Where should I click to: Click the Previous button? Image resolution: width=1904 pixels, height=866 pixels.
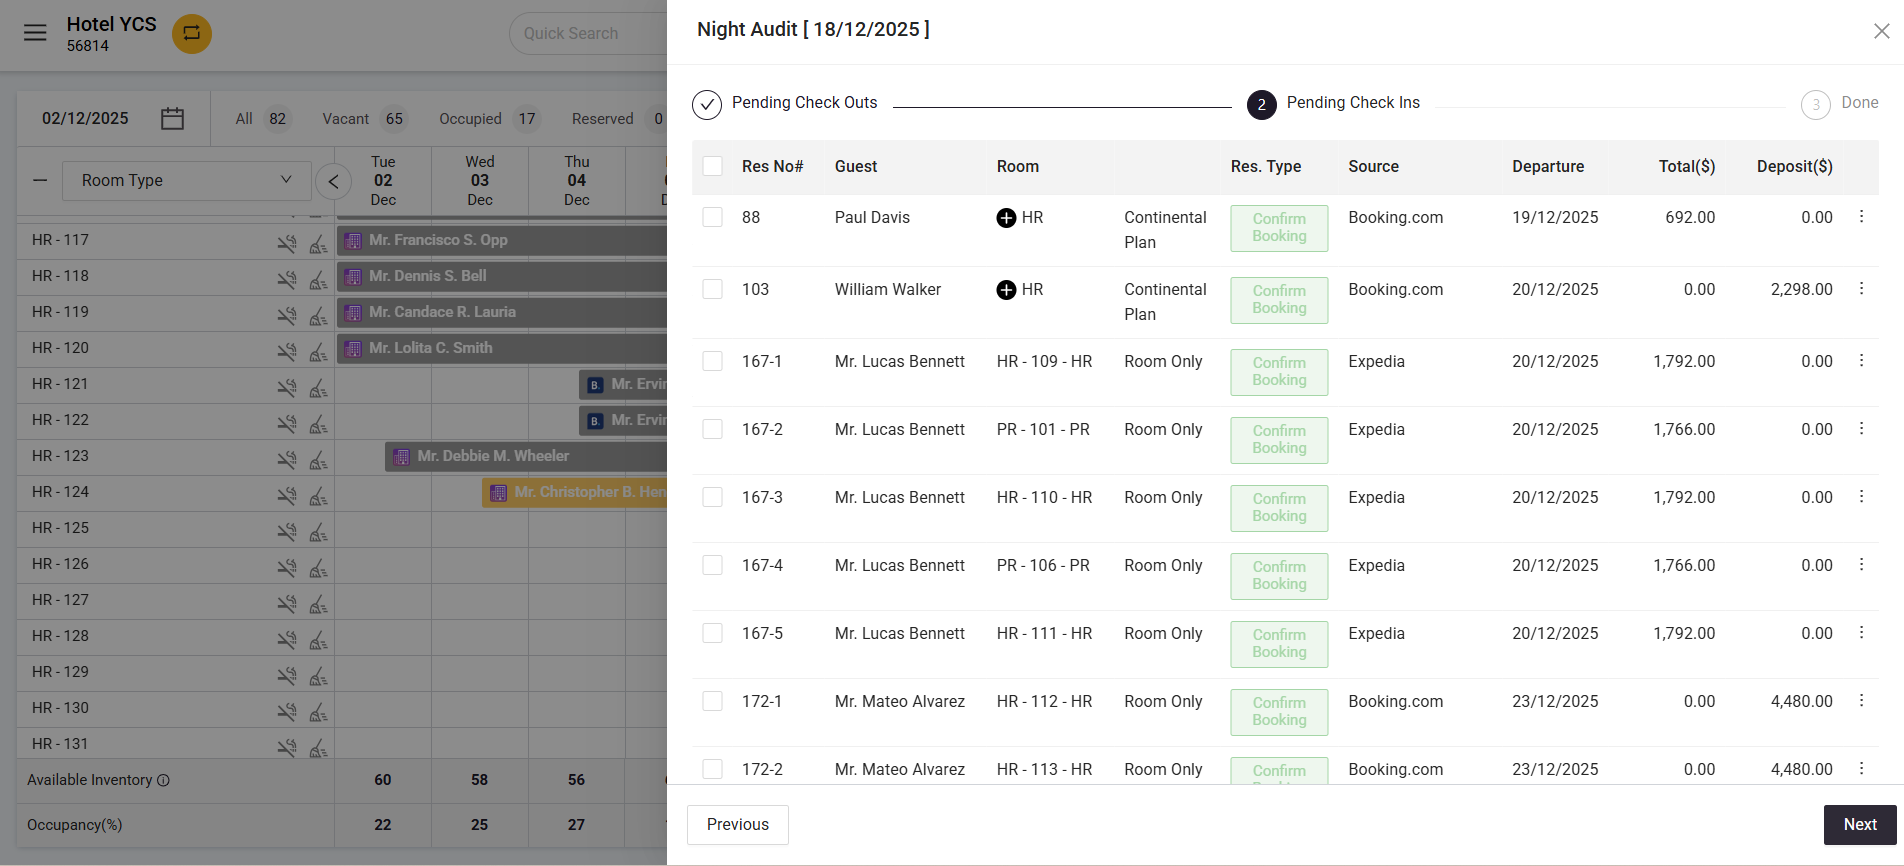738,825
